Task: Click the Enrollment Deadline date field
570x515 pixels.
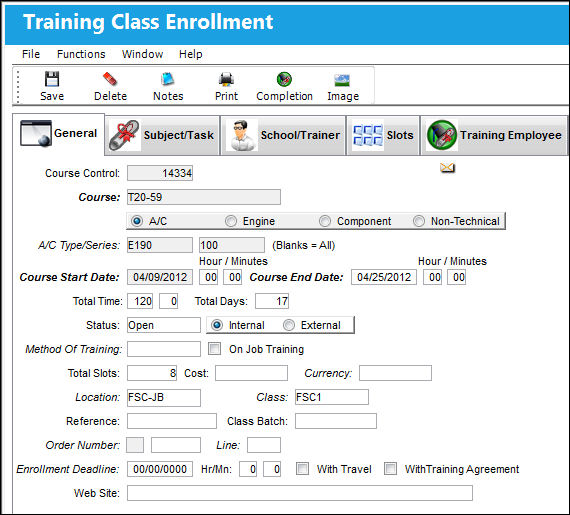Action: coord(160,469)
